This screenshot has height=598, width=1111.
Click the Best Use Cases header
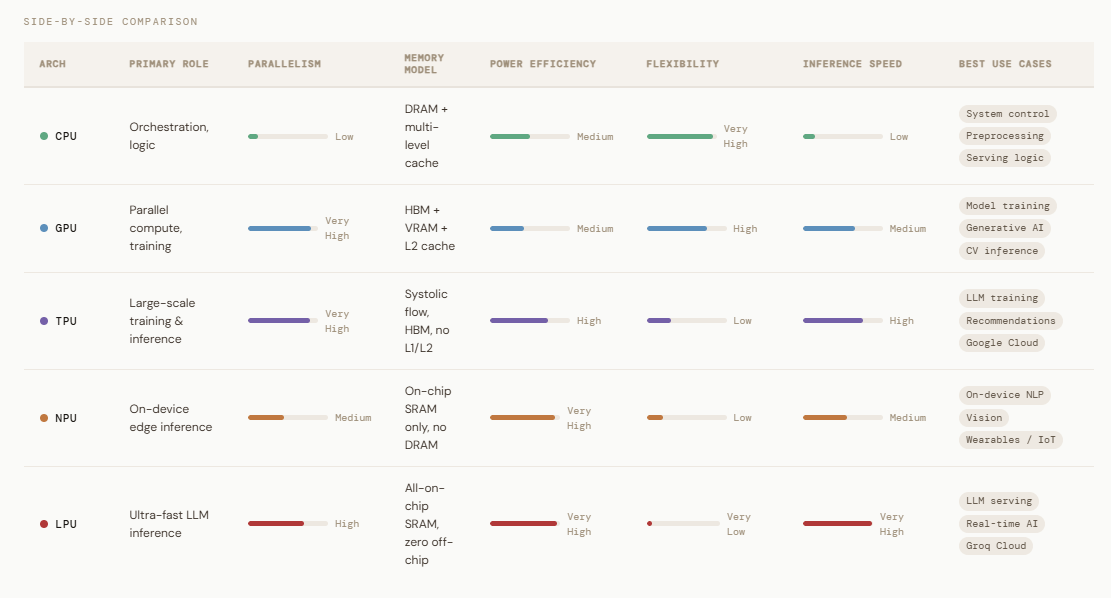1005,64
